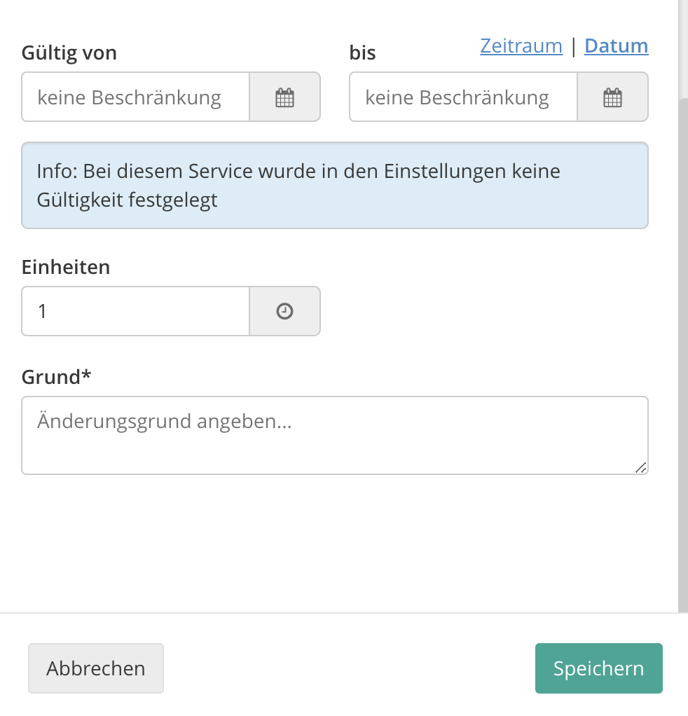The height and width of the screenshot is (716, 688).
Task: Click the clock icon next to Einheiten
Action: click(x=285, y=311)
